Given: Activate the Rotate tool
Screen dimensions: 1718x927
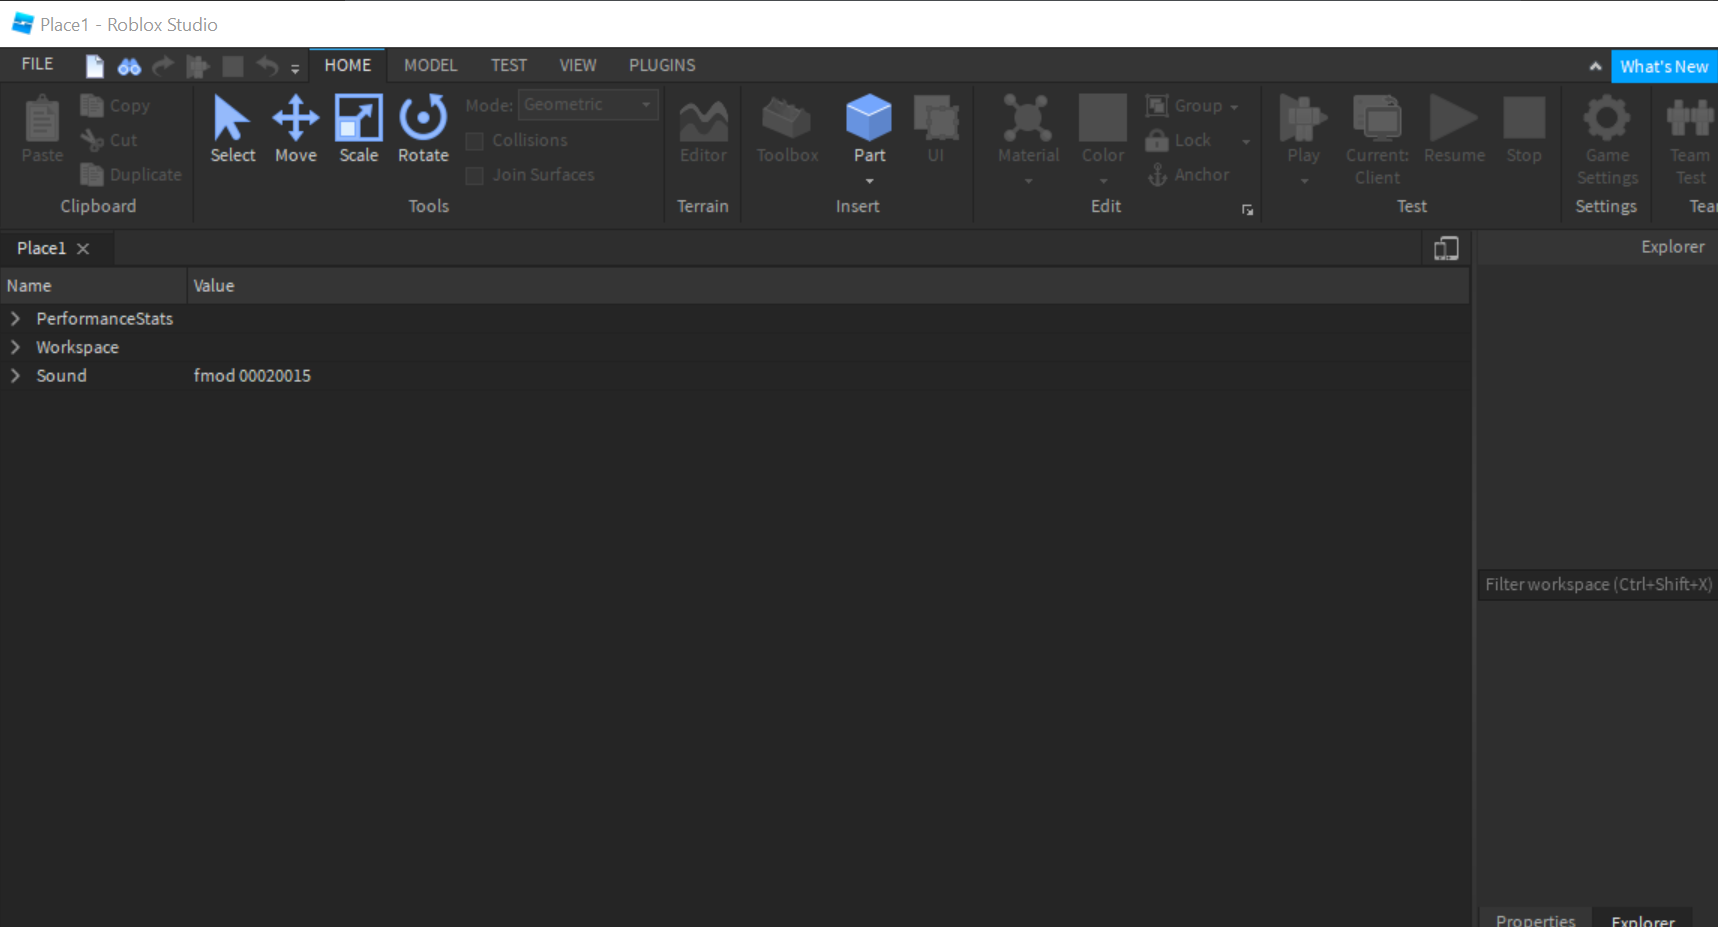Looking at the screenshot, I should [423, 129].
